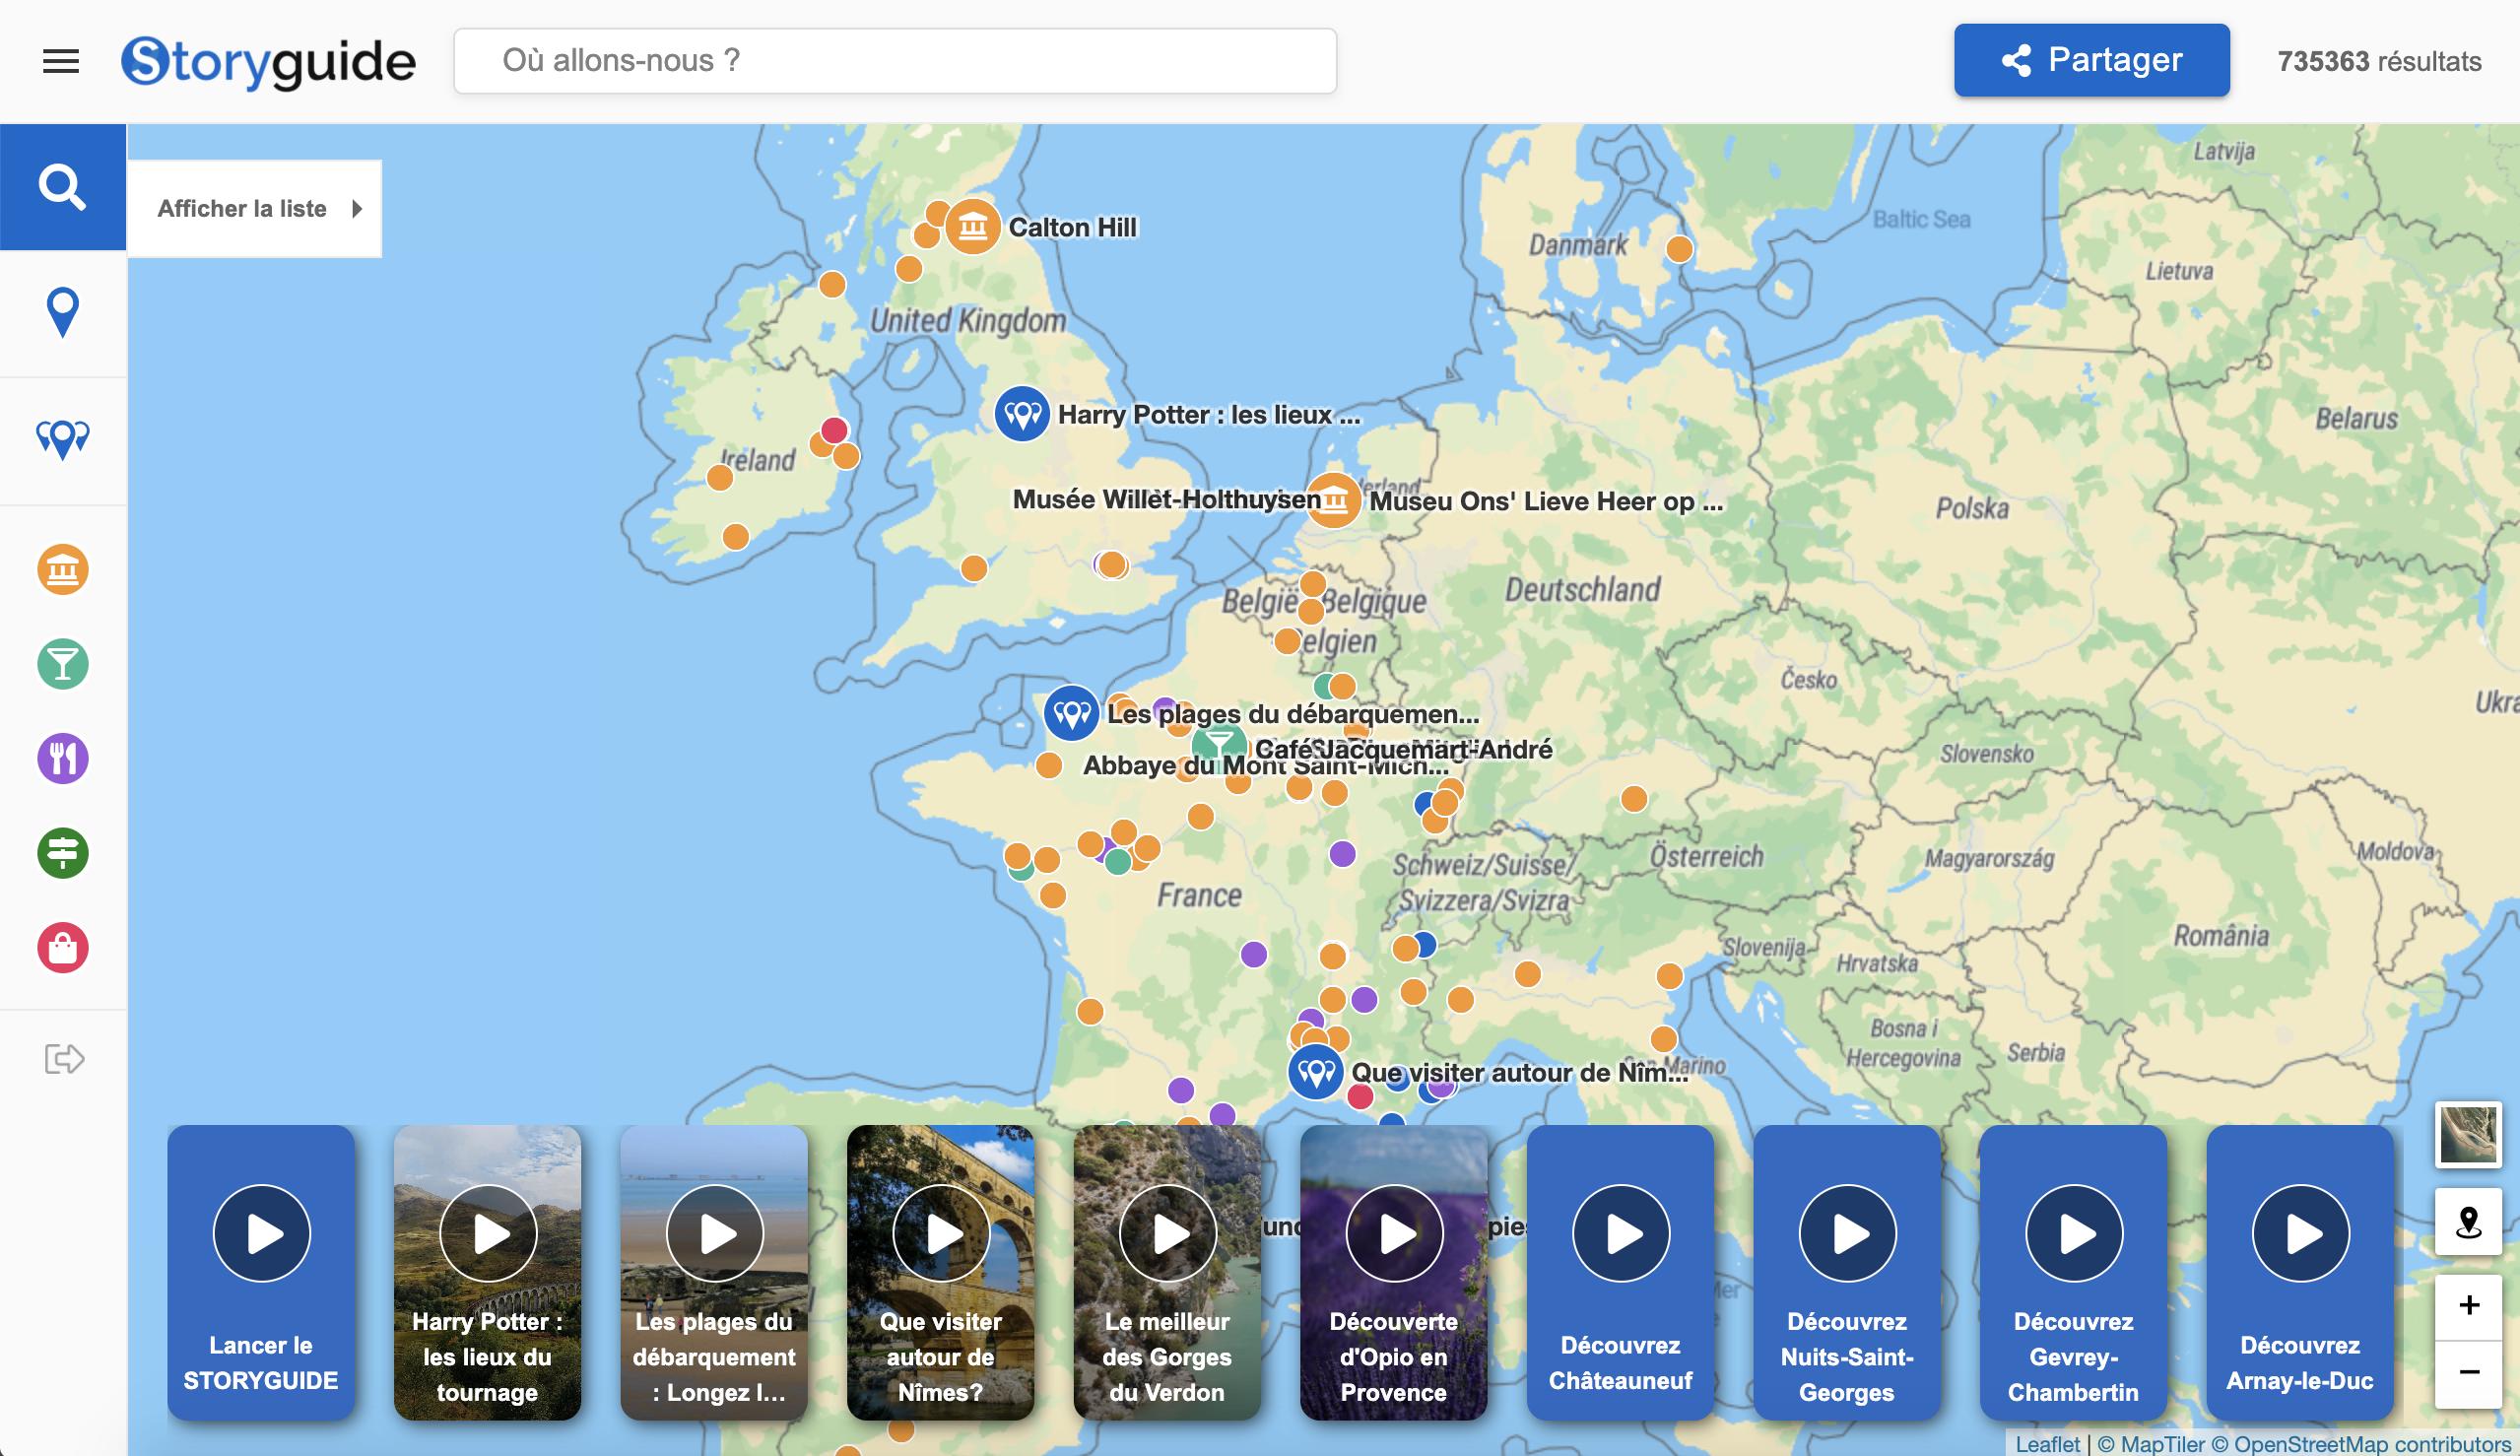Switch to satellite map layer thumbnail
This screenshot has height=1456, width=2520.
click(x=2468, y=1134)
